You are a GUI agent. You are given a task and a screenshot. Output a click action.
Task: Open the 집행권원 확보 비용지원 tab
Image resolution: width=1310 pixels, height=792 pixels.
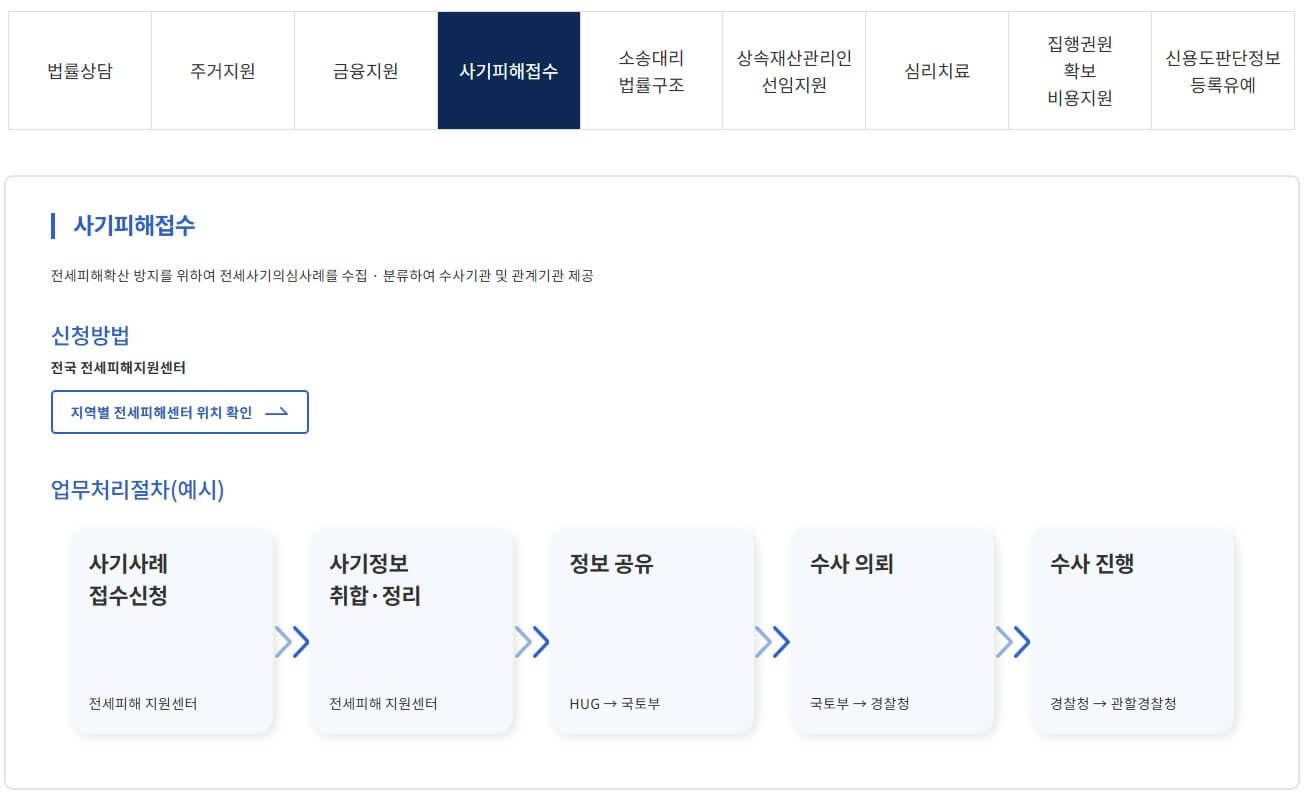coord(1080,70)
